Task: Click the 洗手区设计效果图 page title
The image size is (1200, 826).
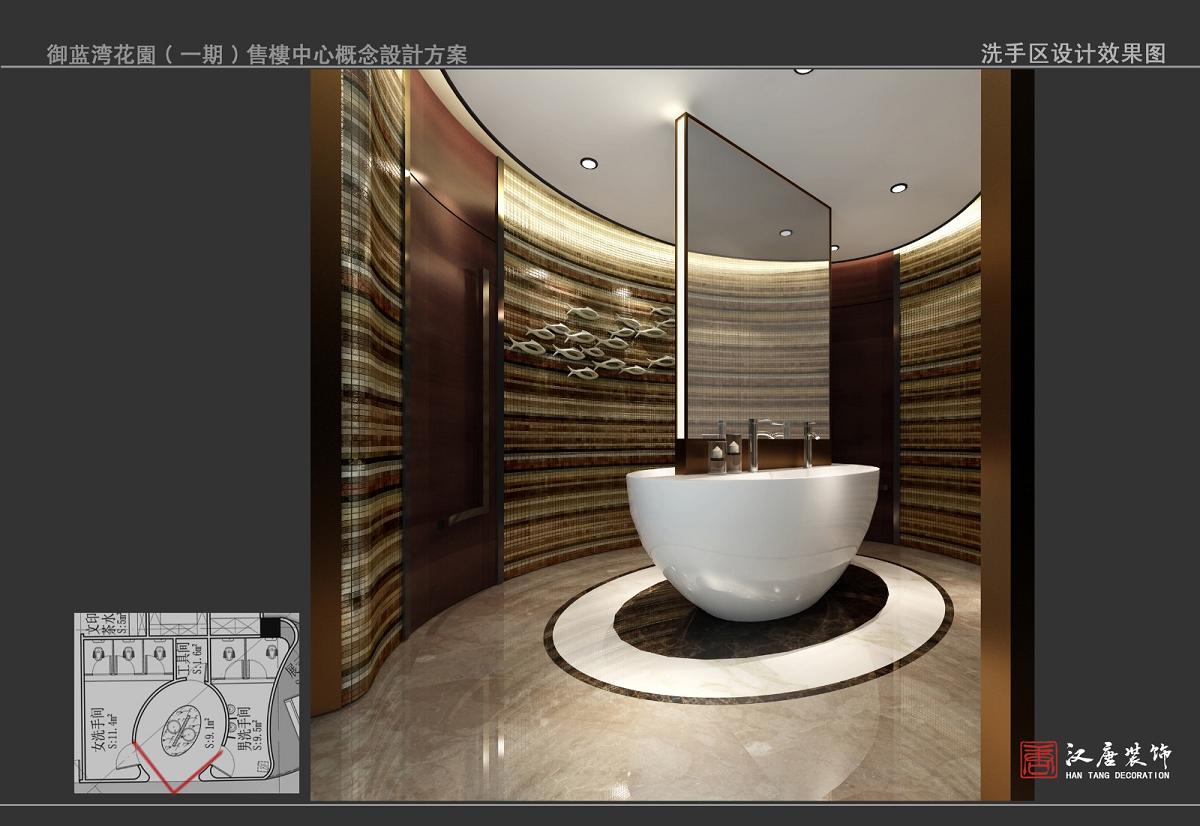Action: (1073, 54)
